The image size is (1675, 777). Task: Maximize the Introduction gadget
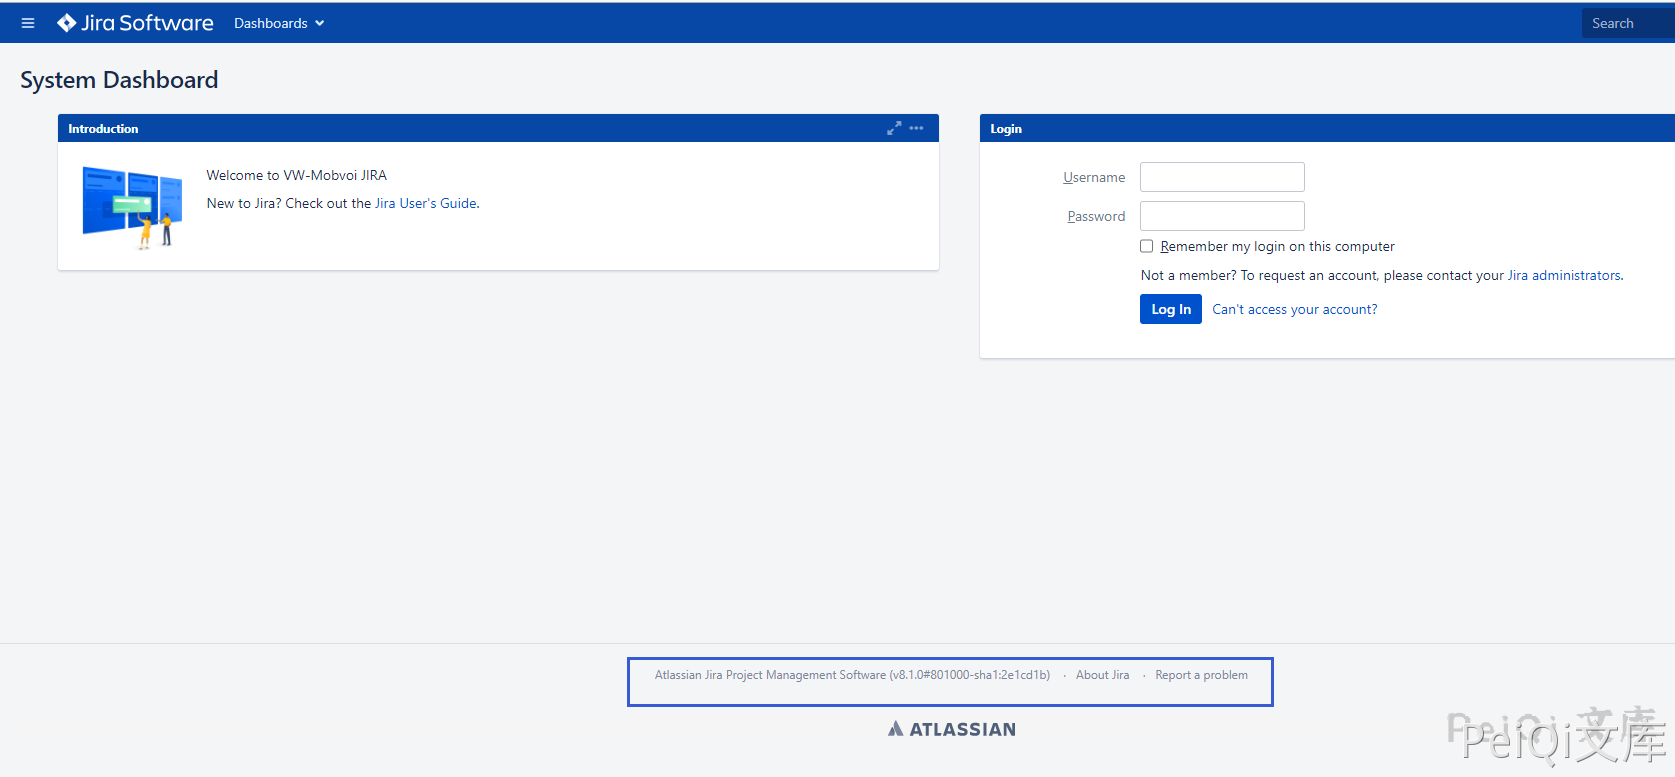[x=894, y=128]
